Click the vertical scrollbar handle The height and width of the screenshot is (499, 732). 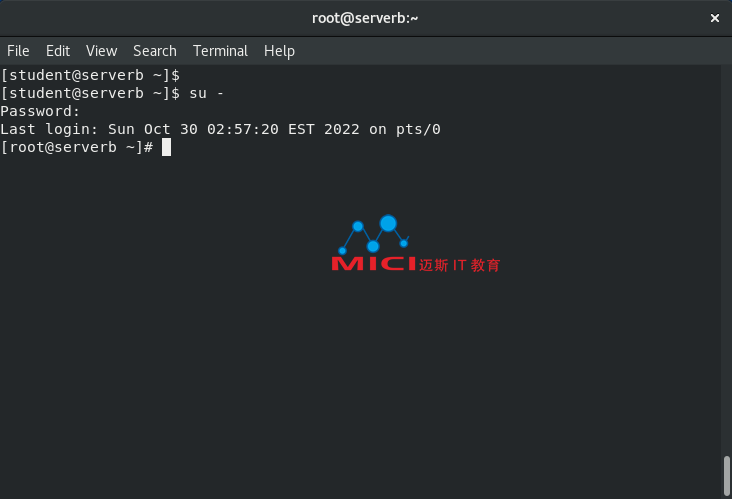pos(727,476)
